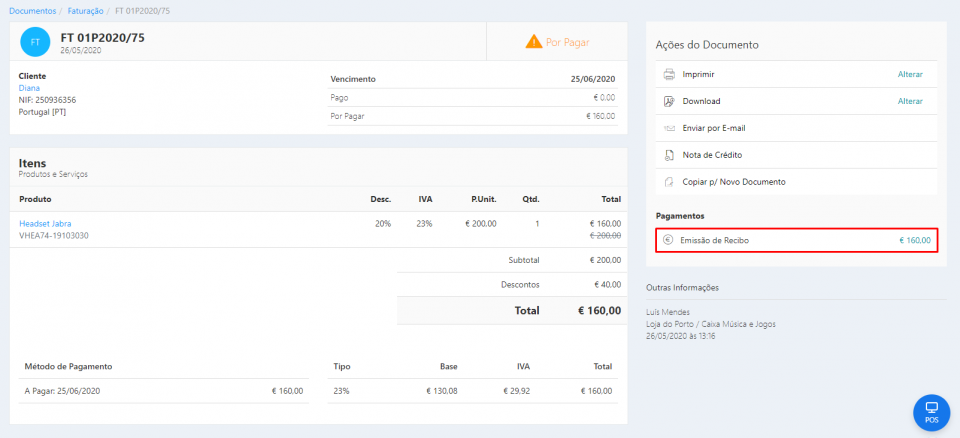Click the € 29,92 IVA amount
960x438 pixels.
coord(516,391)
